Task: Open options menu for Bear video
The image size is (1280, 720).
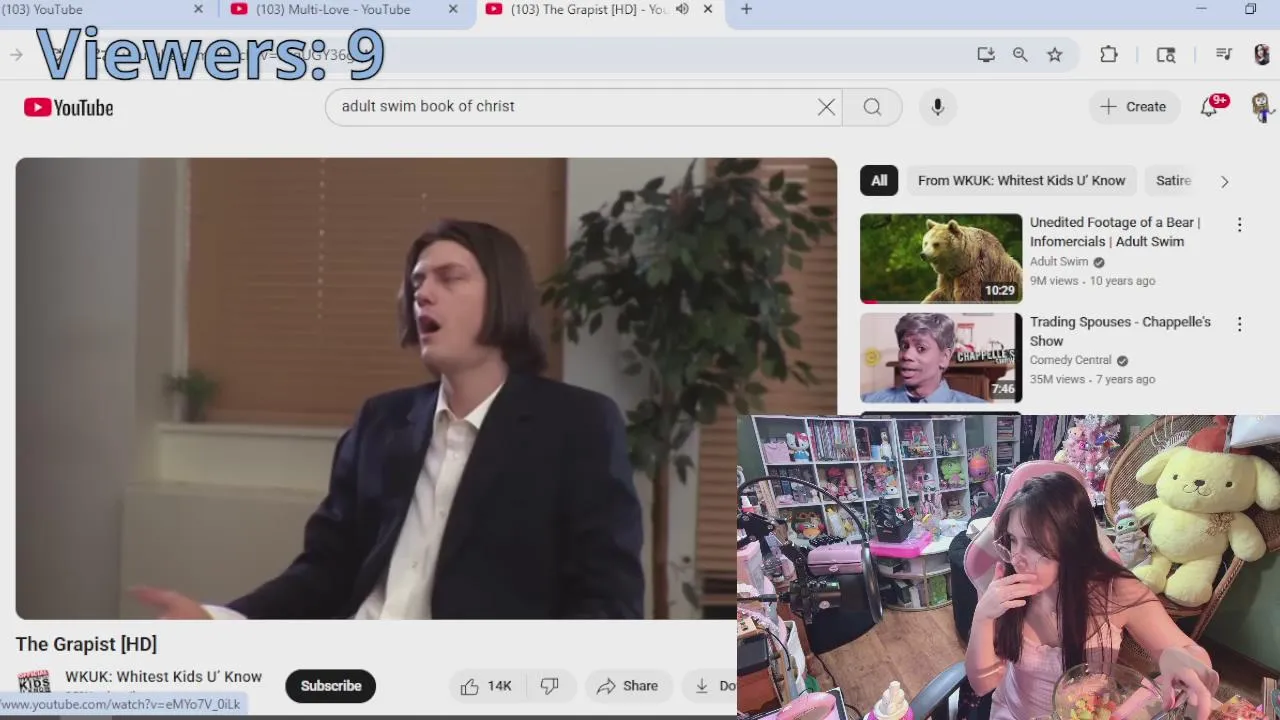Action: (x=1239, y=225)
